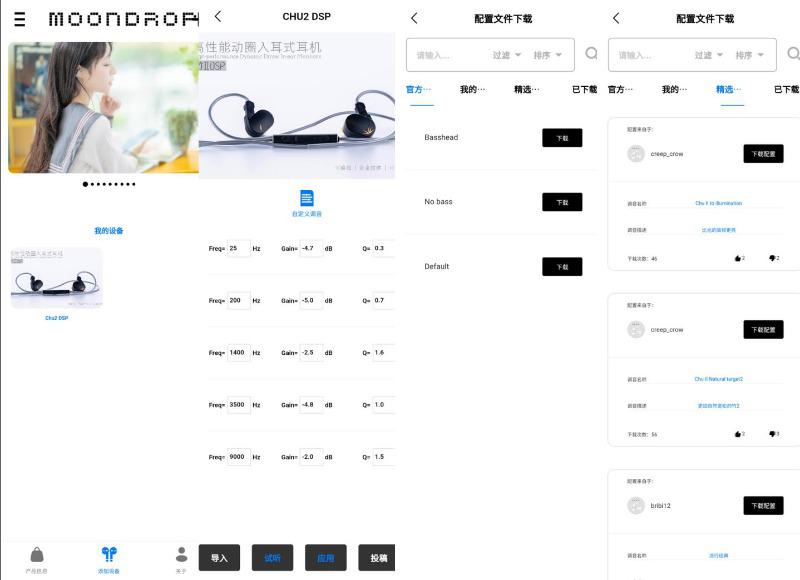Expand the 排序 sort dropdown on 精选-tab screen
This screenshot has height=580, width=800.
coord(749,55)
